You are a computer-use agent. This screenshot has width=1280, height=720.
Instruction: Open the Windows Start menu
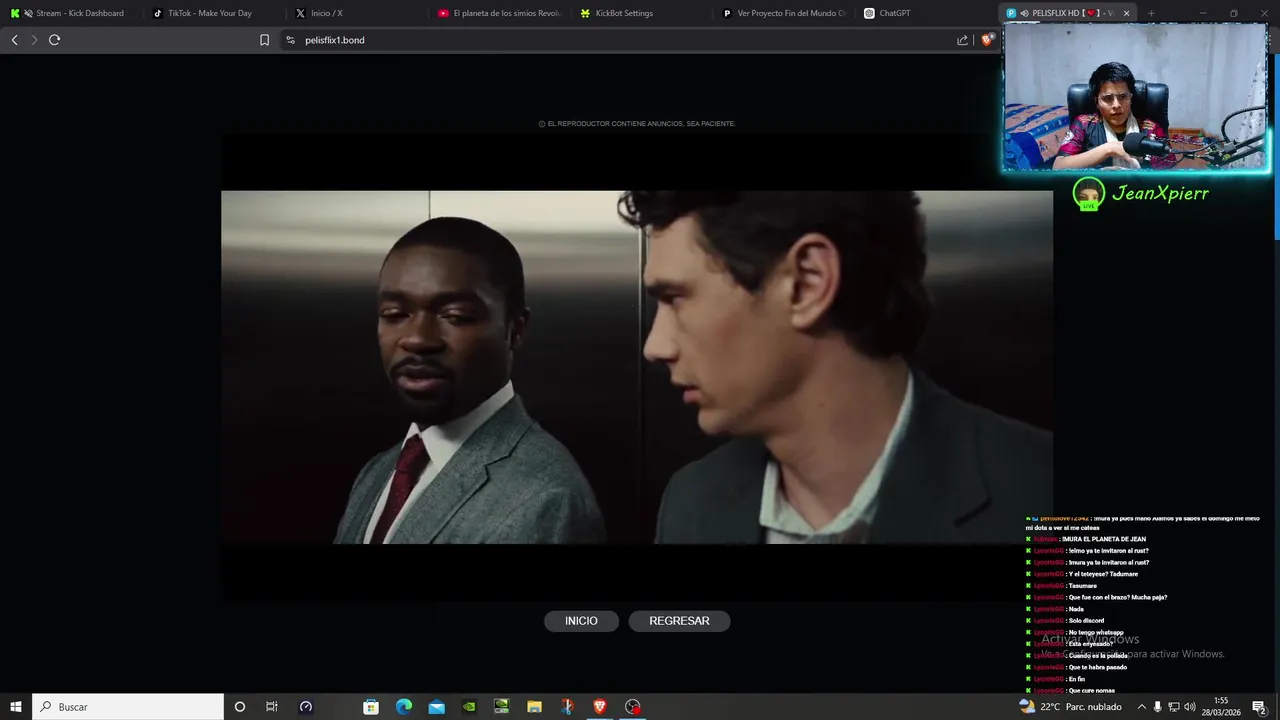(x=16, y=707)
